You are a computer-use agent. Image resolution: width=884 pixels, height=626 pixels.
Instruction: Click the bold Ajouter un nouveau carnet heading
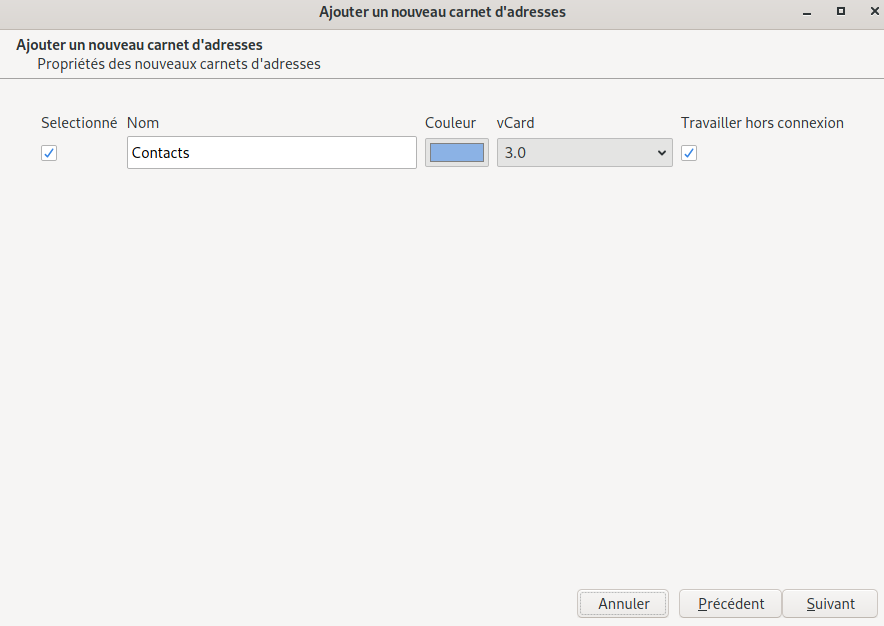(x=139, y=45)
